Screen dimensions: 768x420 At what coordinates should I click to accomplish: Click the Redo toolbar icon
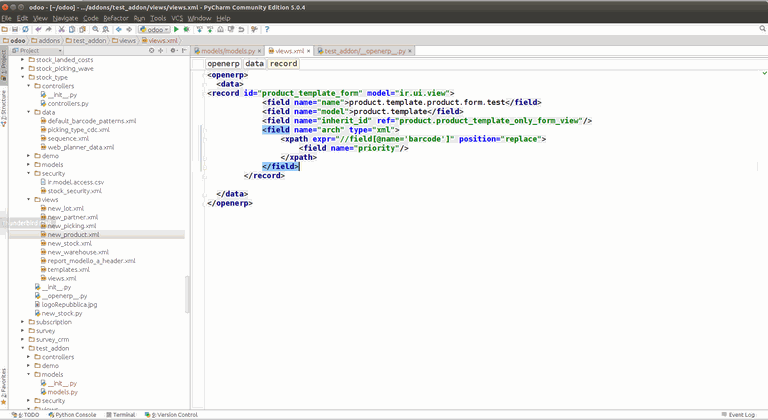point(48,29)
